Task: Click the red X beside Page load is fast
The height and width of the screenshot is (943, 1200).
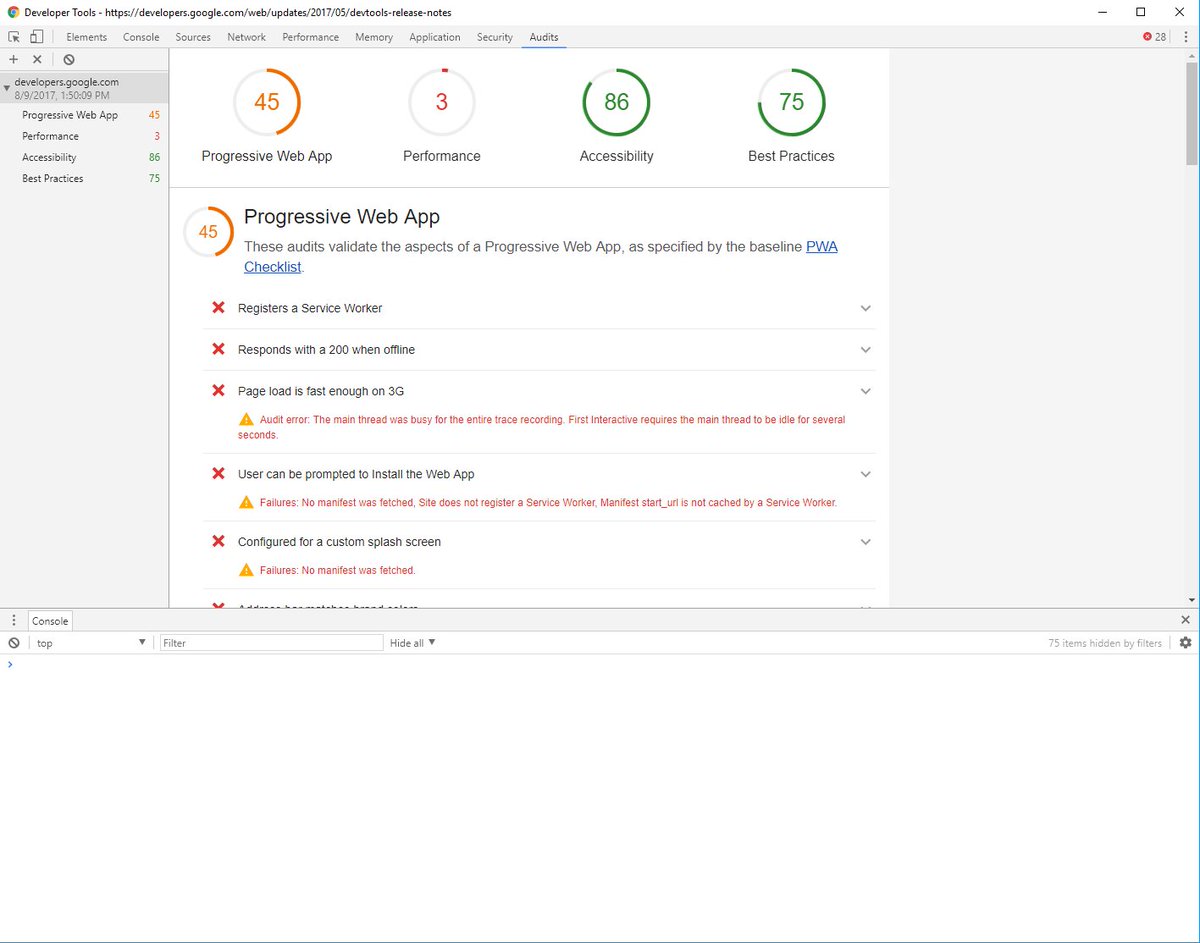Action: point(218,391)
